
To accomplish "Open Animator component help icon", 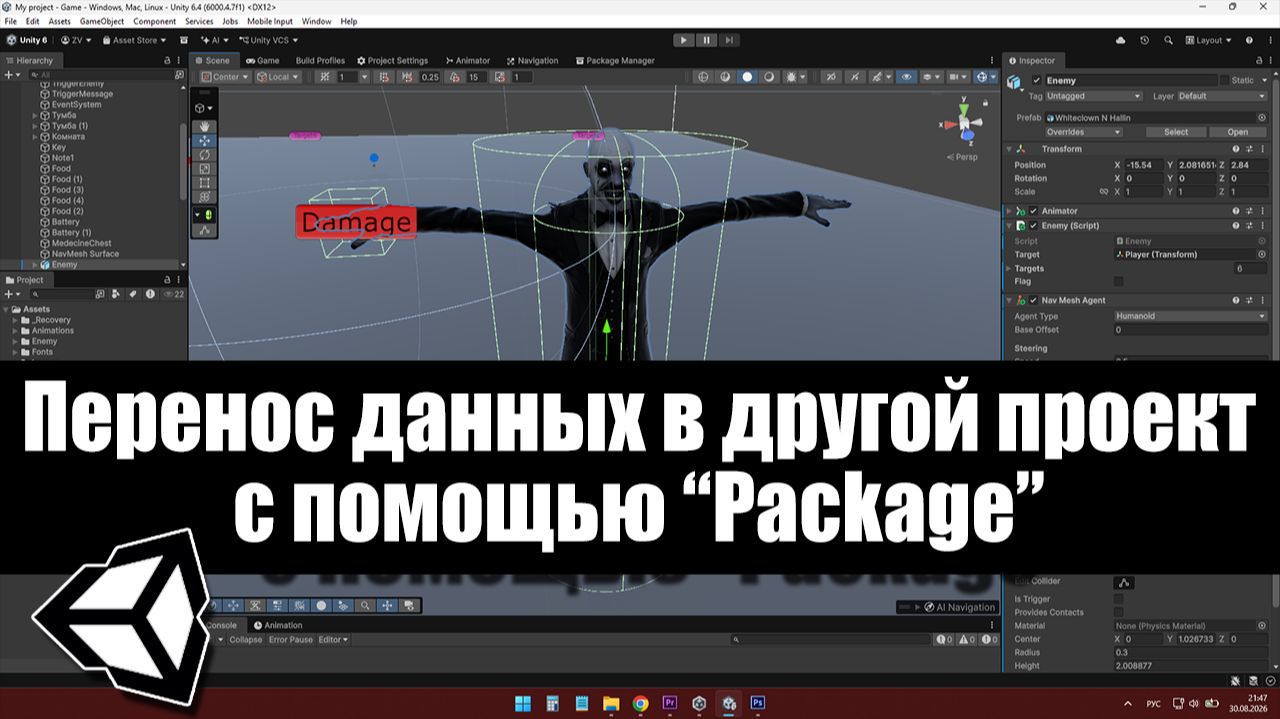I will tap(1236, 211).
